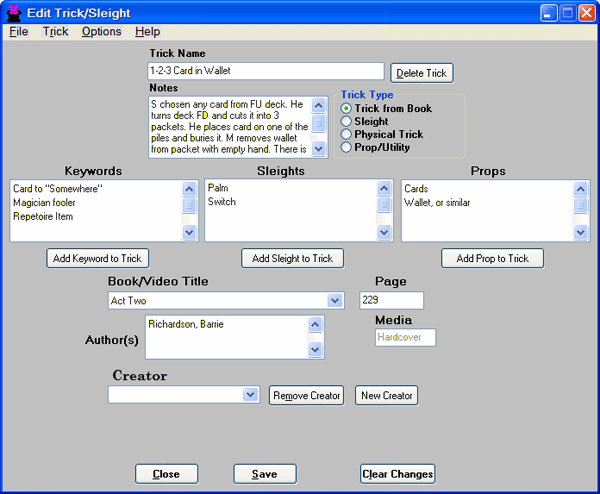
Task: Click the app icon in title bar
Action: 14,12
